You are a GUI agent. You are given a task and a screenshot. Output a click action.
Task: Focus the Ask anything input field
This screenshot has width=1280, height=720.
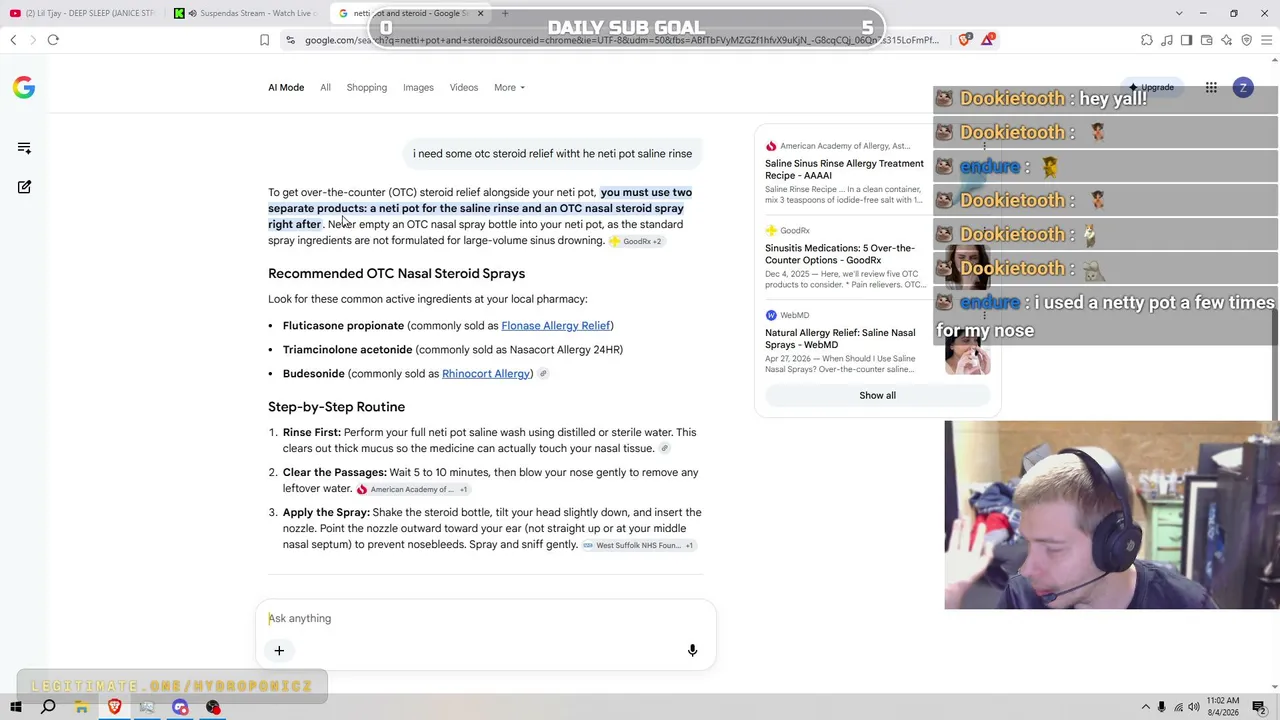pyautogui.click(x=485, y=618)
